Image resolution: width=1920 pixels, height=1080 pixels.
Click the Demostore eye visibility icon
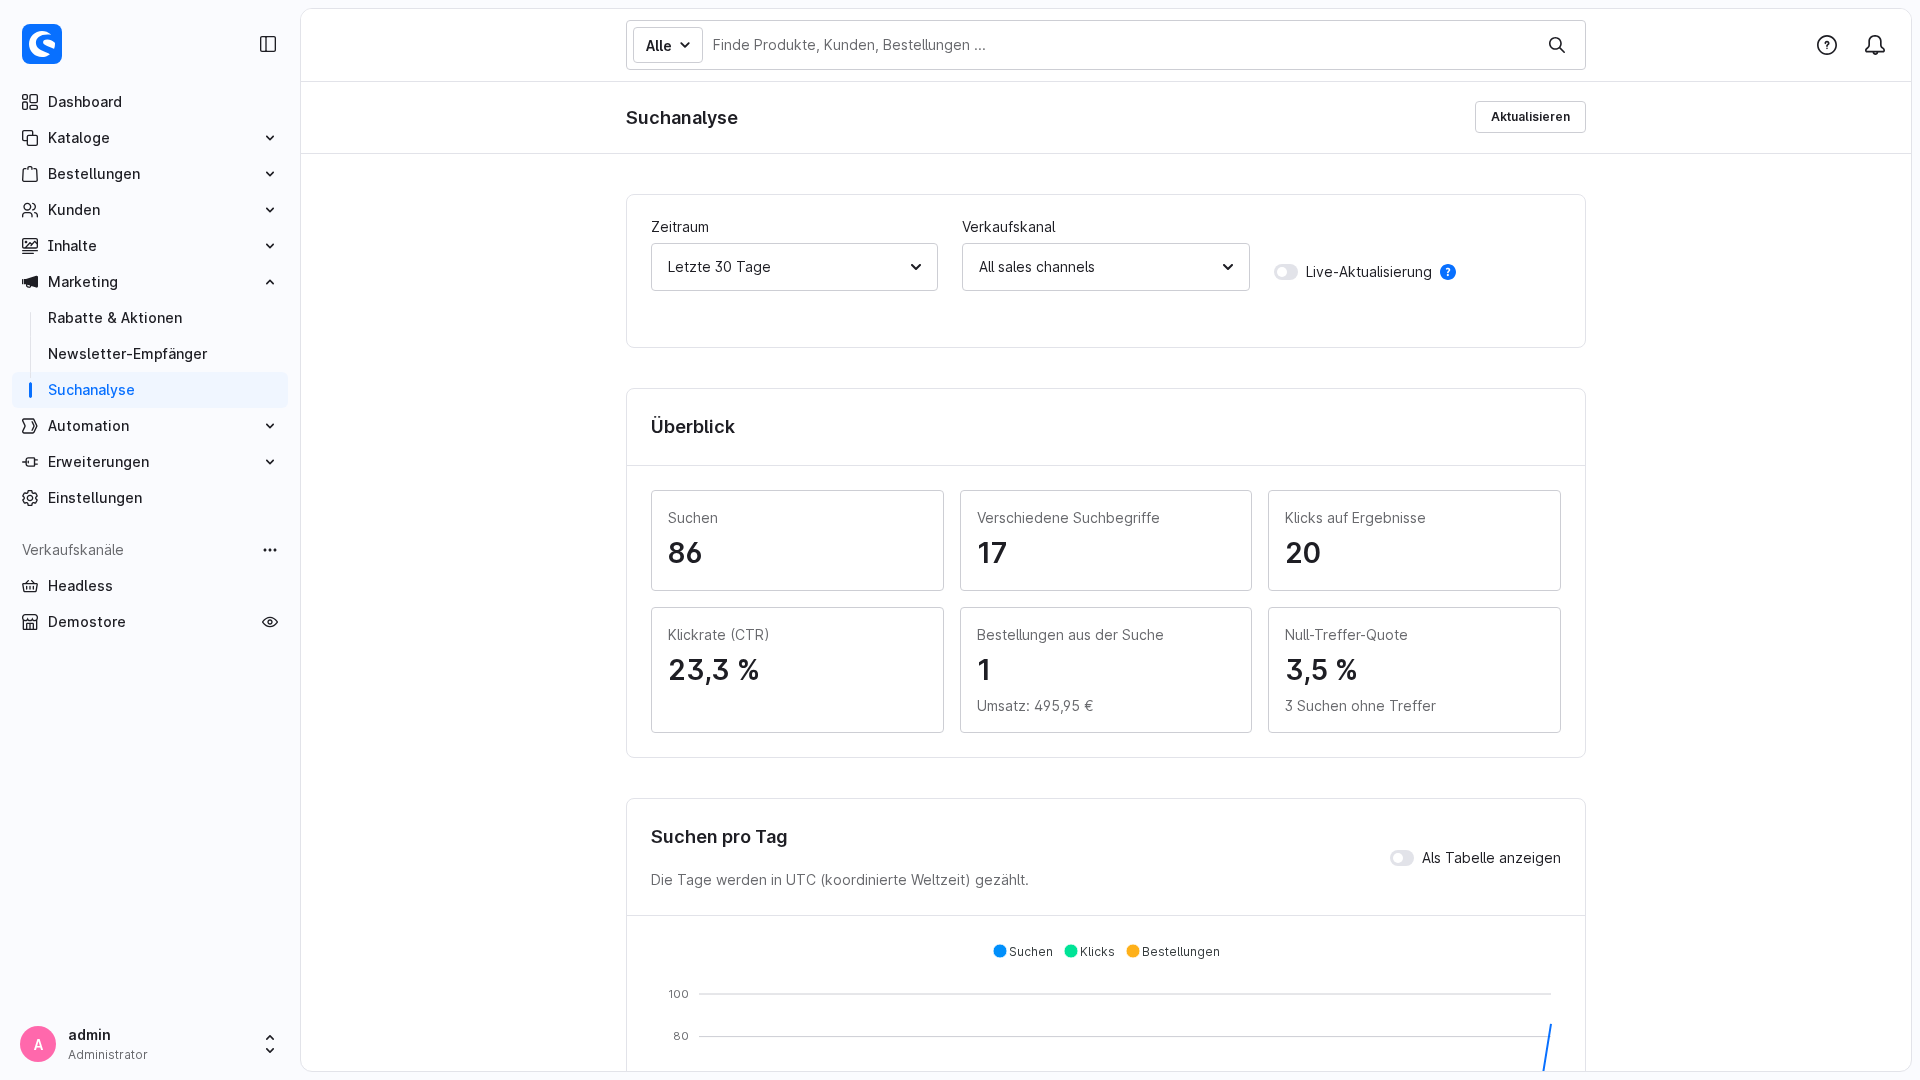270,622
